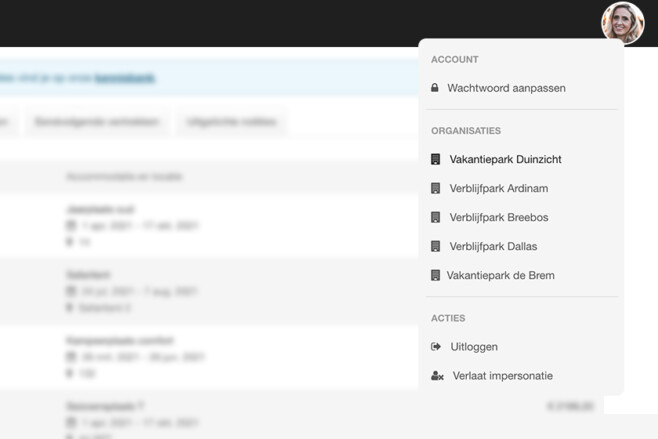
Task: Click the building icon beside Verblijfpark Ardinam
Action: [x=435, y=188]
